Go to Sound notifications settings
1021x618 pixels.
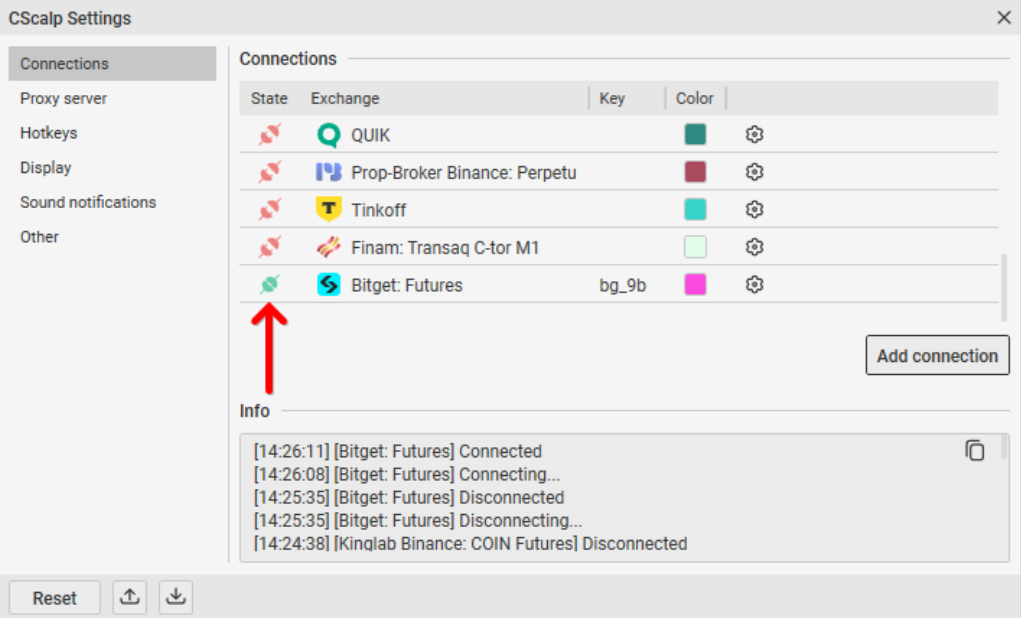click(x=88, y=202)
